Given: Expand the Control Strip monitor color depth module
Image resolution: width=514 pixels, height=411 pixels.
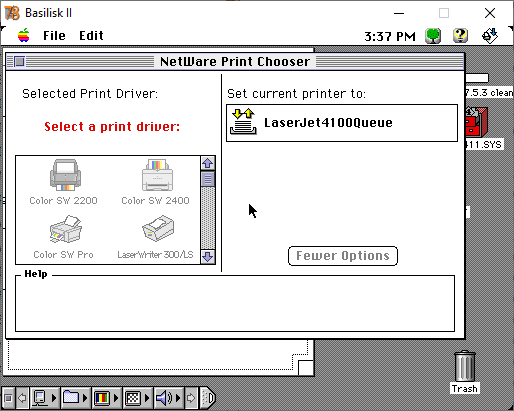Looking at the screenshot, I should click(107, 398).
